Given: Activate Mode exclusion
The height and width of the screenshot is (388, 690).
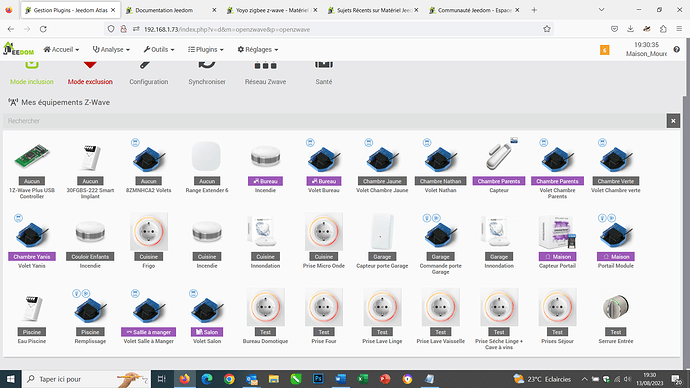Looking at the screenshot, I should (90, 74).
